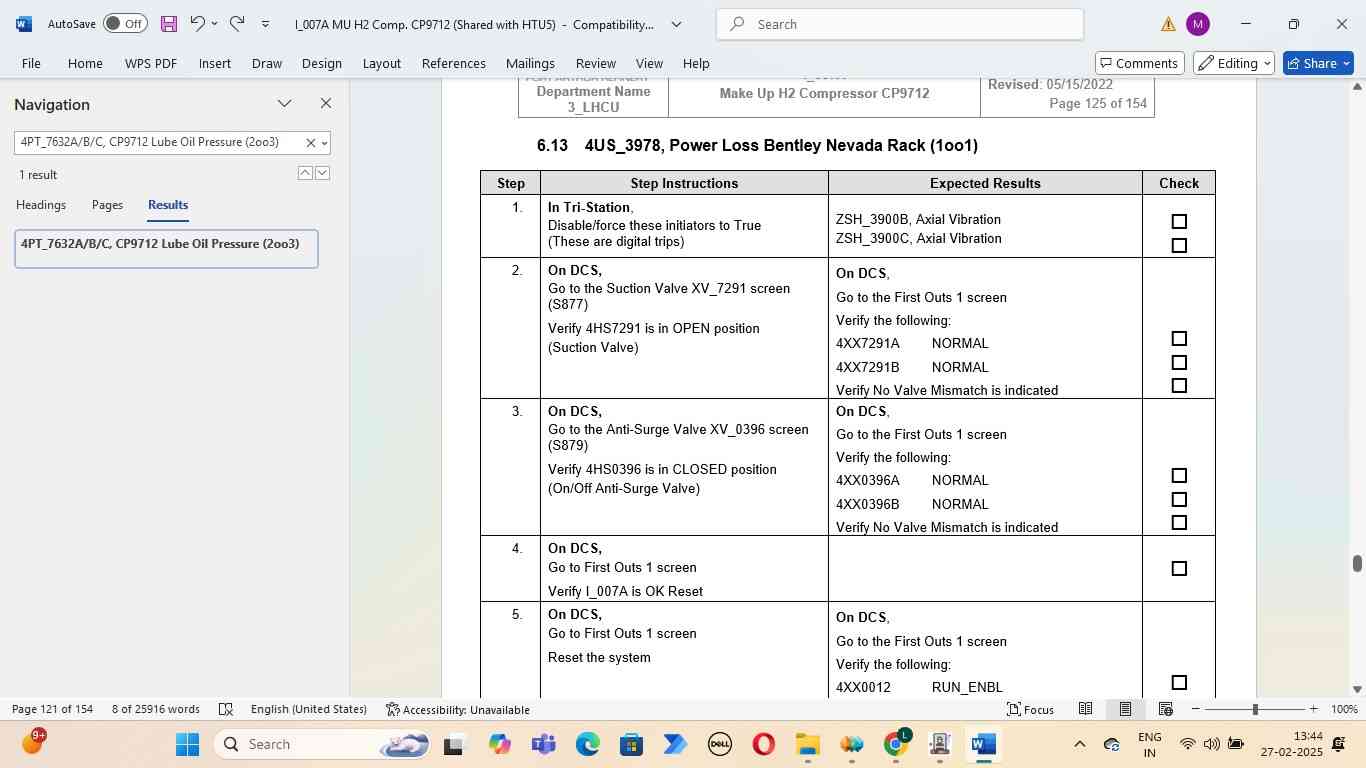Switch to Web Layout view icon
Screen dimensions: 1366x768
(1165, 709)
